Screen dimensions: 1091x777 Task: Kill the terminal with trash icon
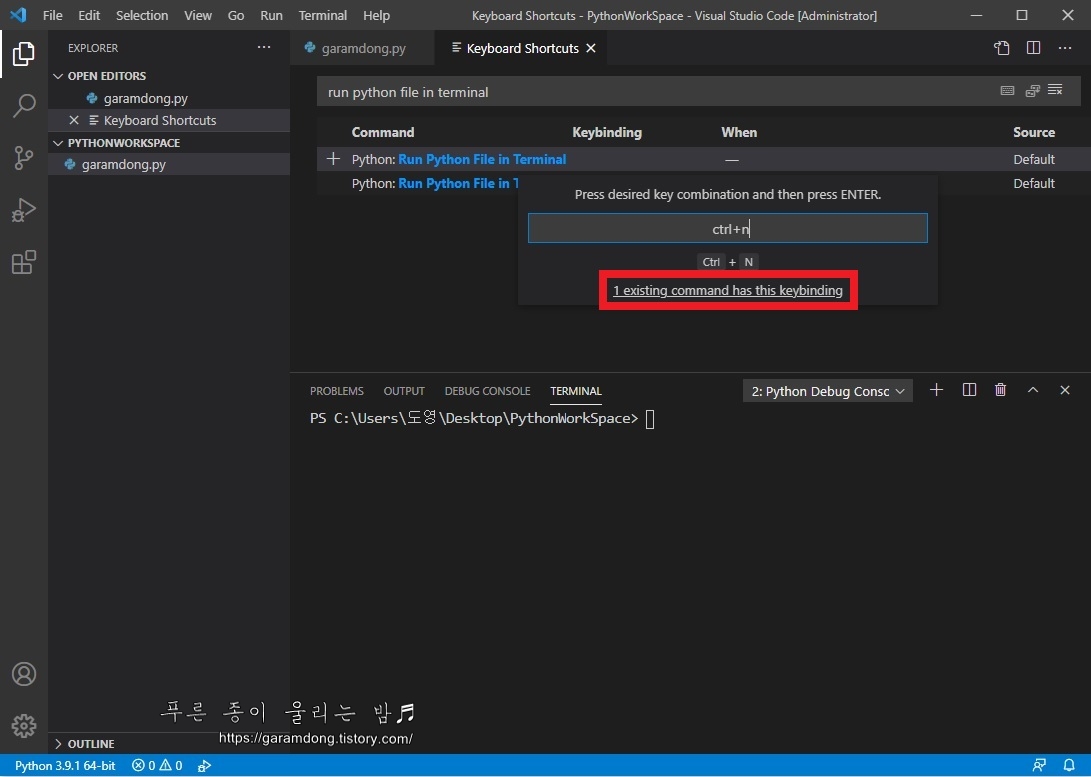tap(1001, 390)
